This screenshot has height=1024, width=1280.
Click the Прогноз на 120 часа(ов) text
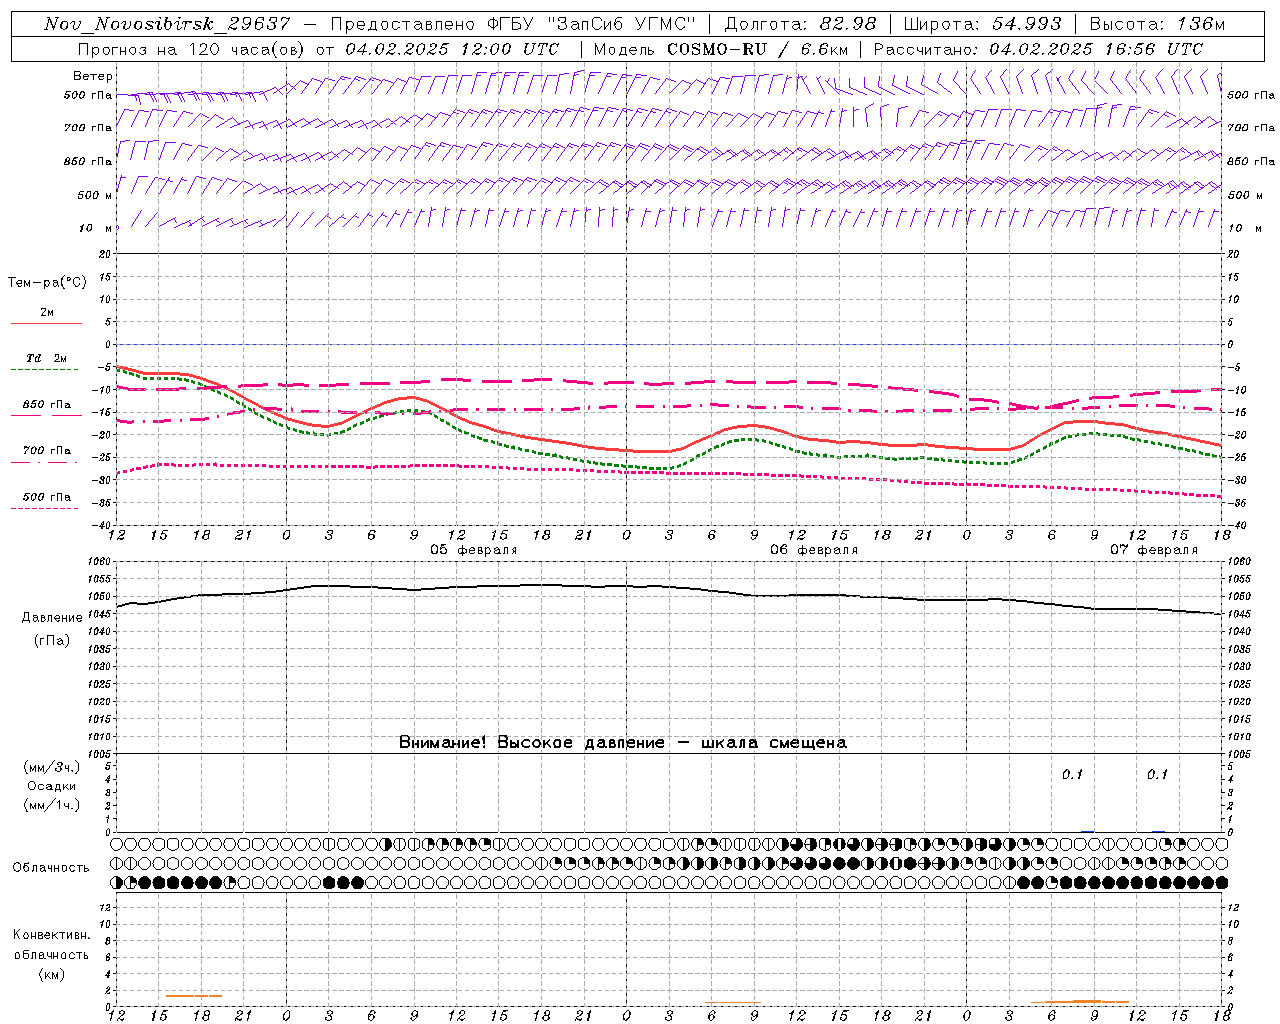pos(194,49)
